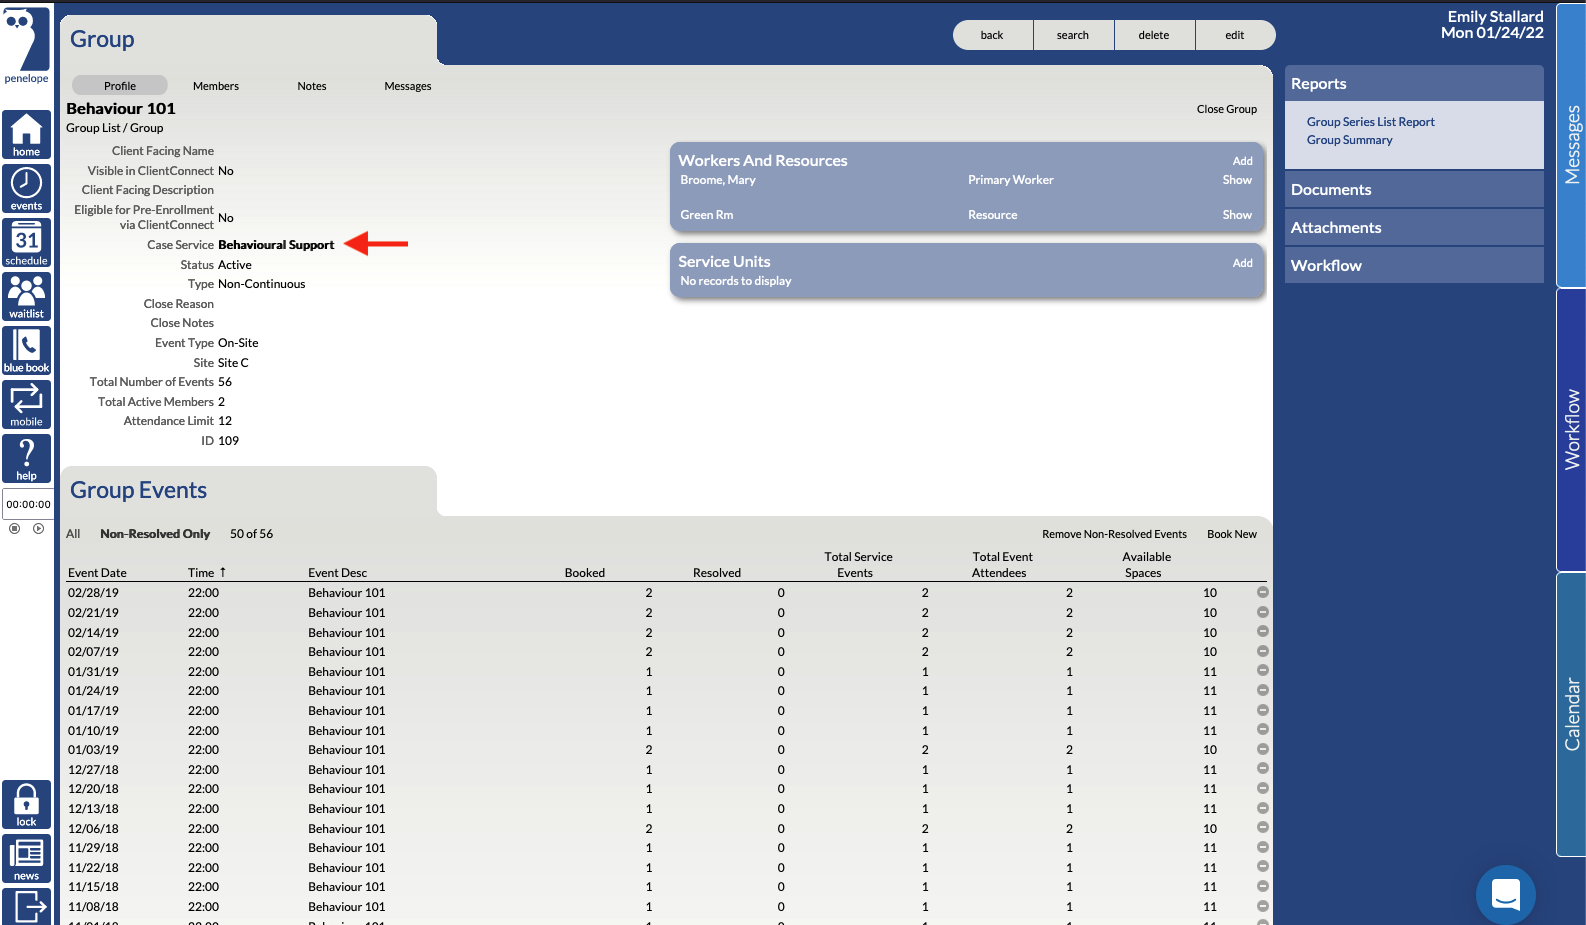Start the timer with the play button

[38, 529]
